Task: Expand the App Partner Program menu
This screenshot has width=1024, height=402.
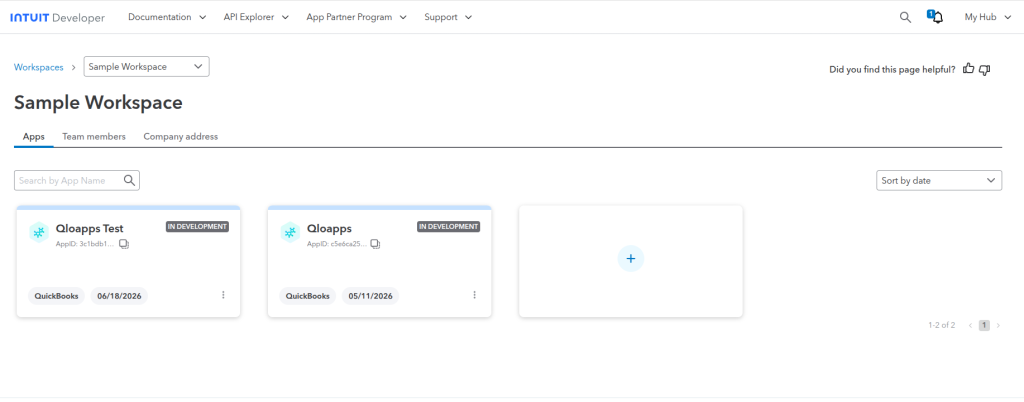Action: point(357,17)
